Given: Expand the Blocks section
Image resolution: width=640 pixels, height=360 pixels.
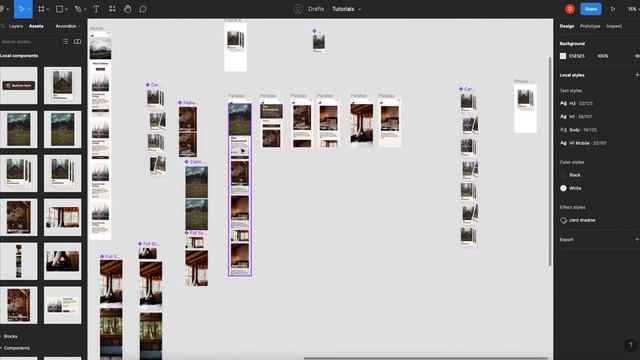Looking at the screenshot, I should coord(9,336).
